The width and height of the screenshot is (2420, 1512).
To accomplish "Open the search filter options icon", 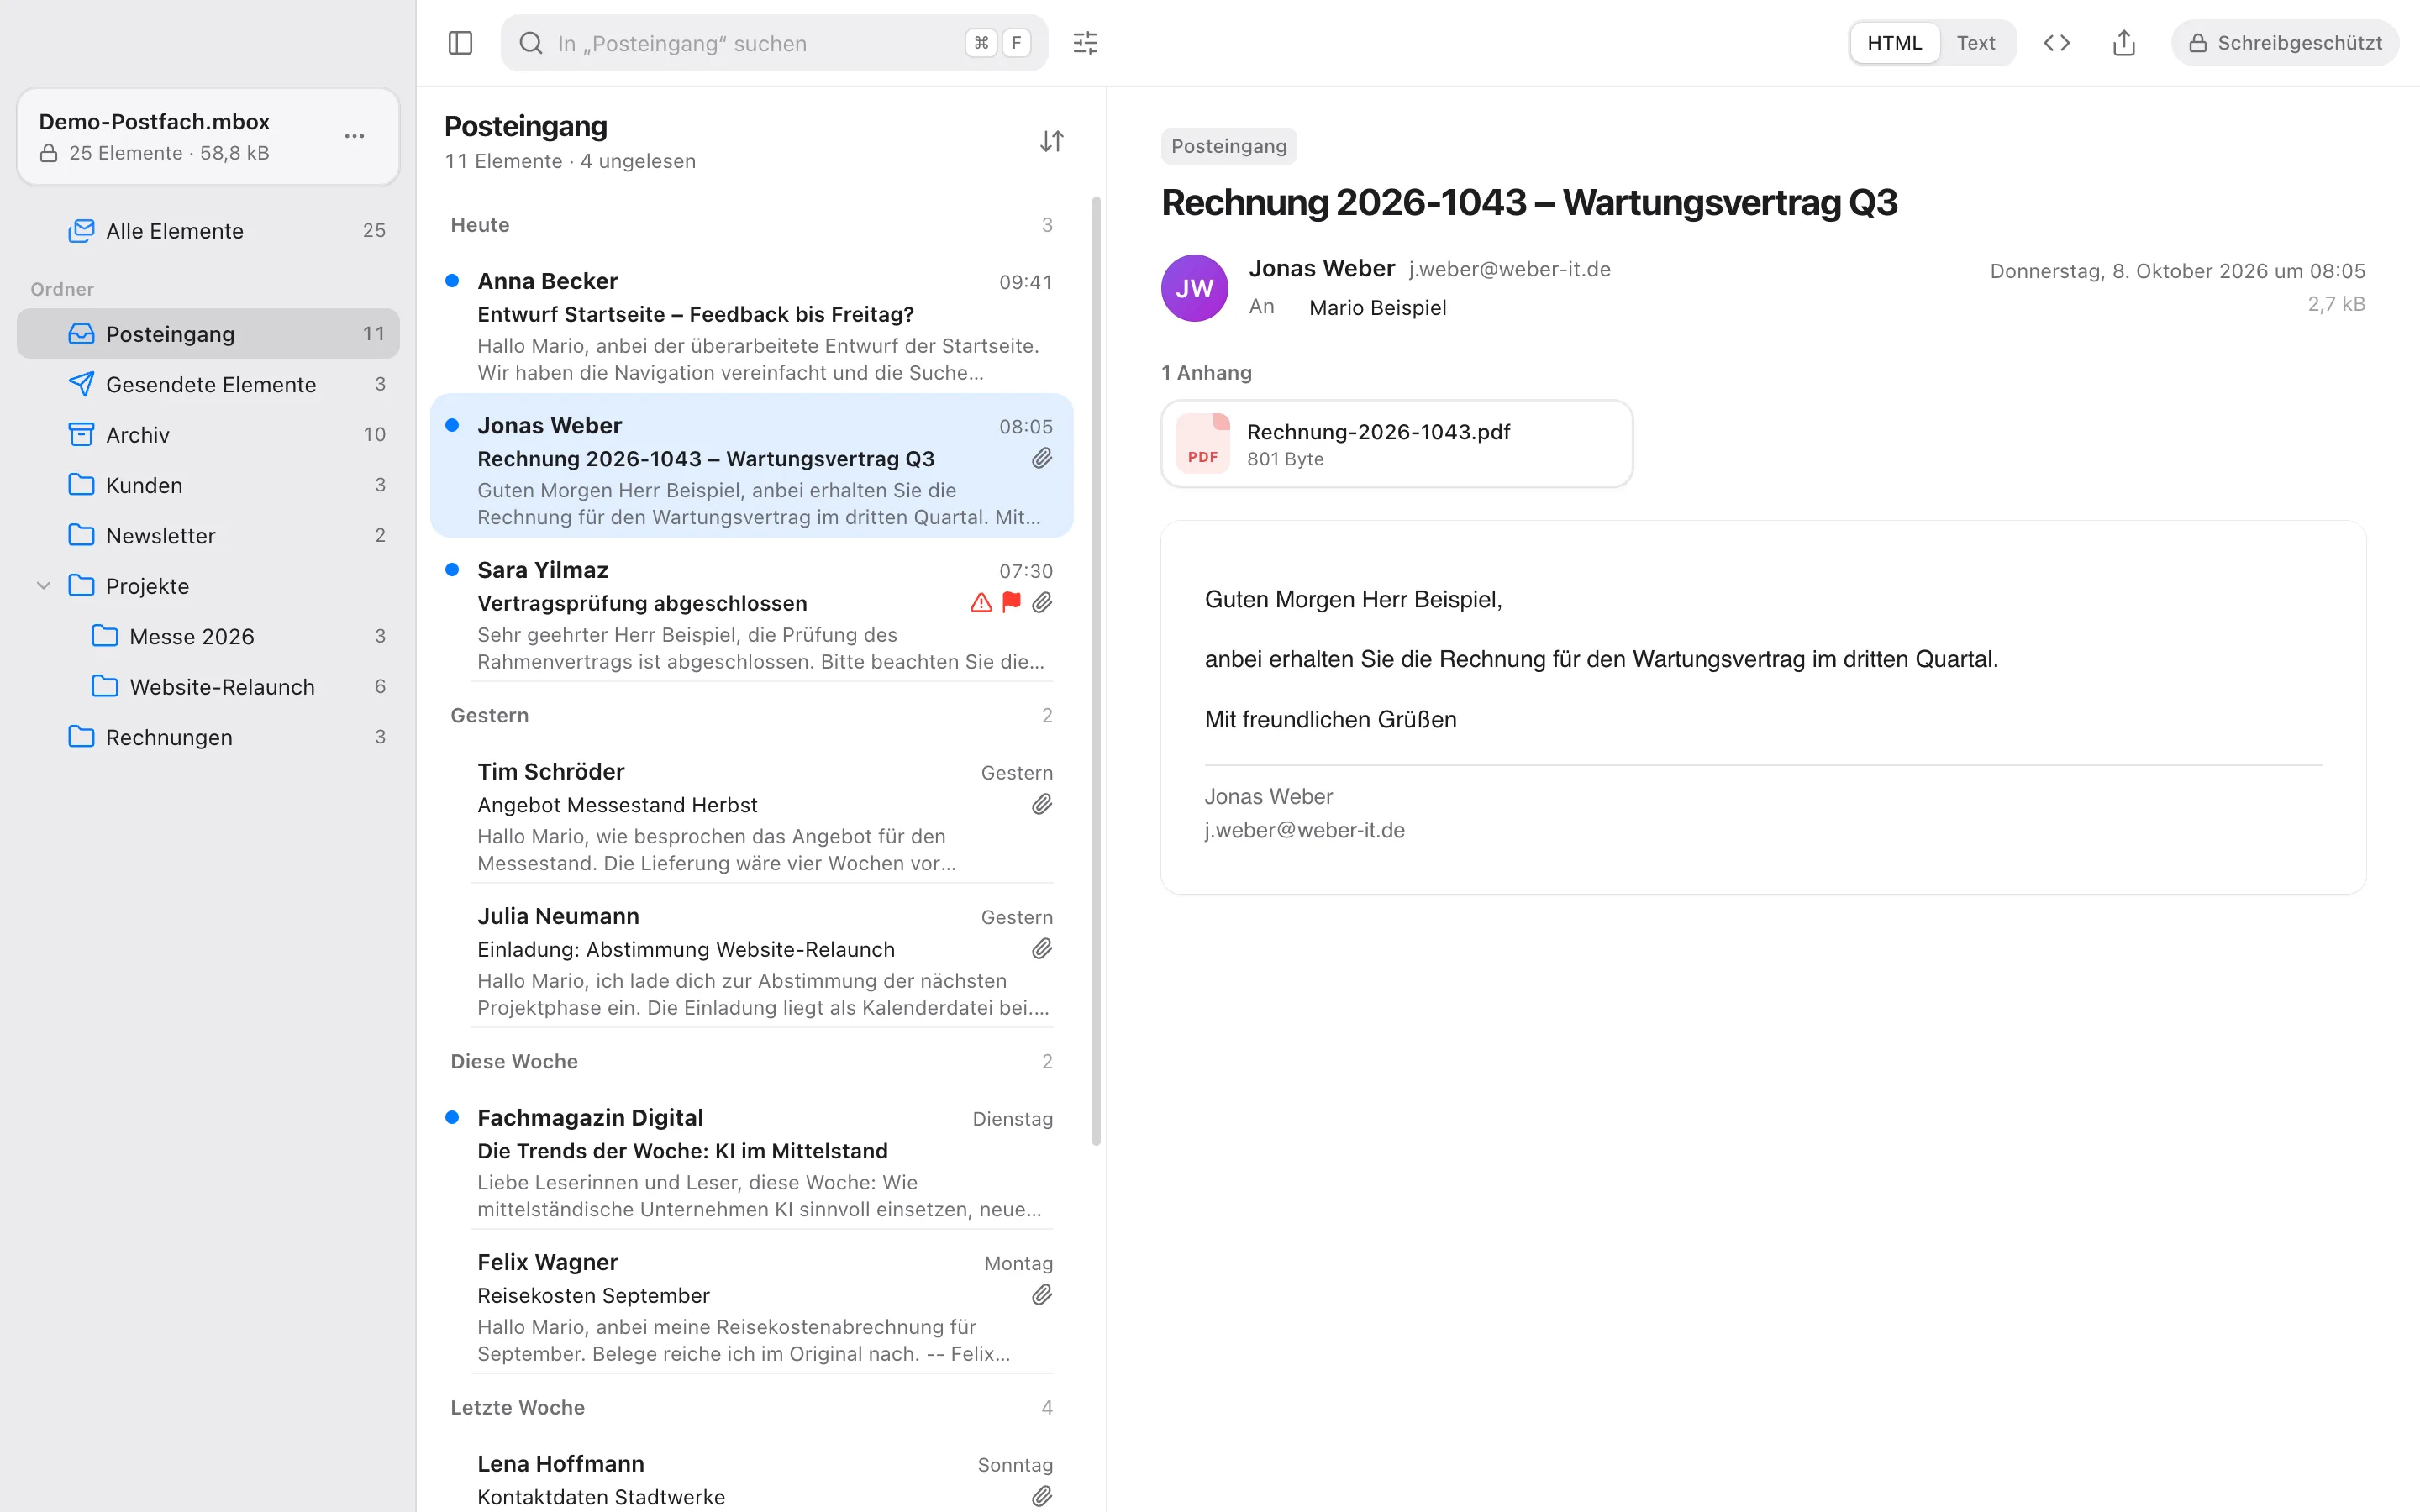I will (1085, 43).
